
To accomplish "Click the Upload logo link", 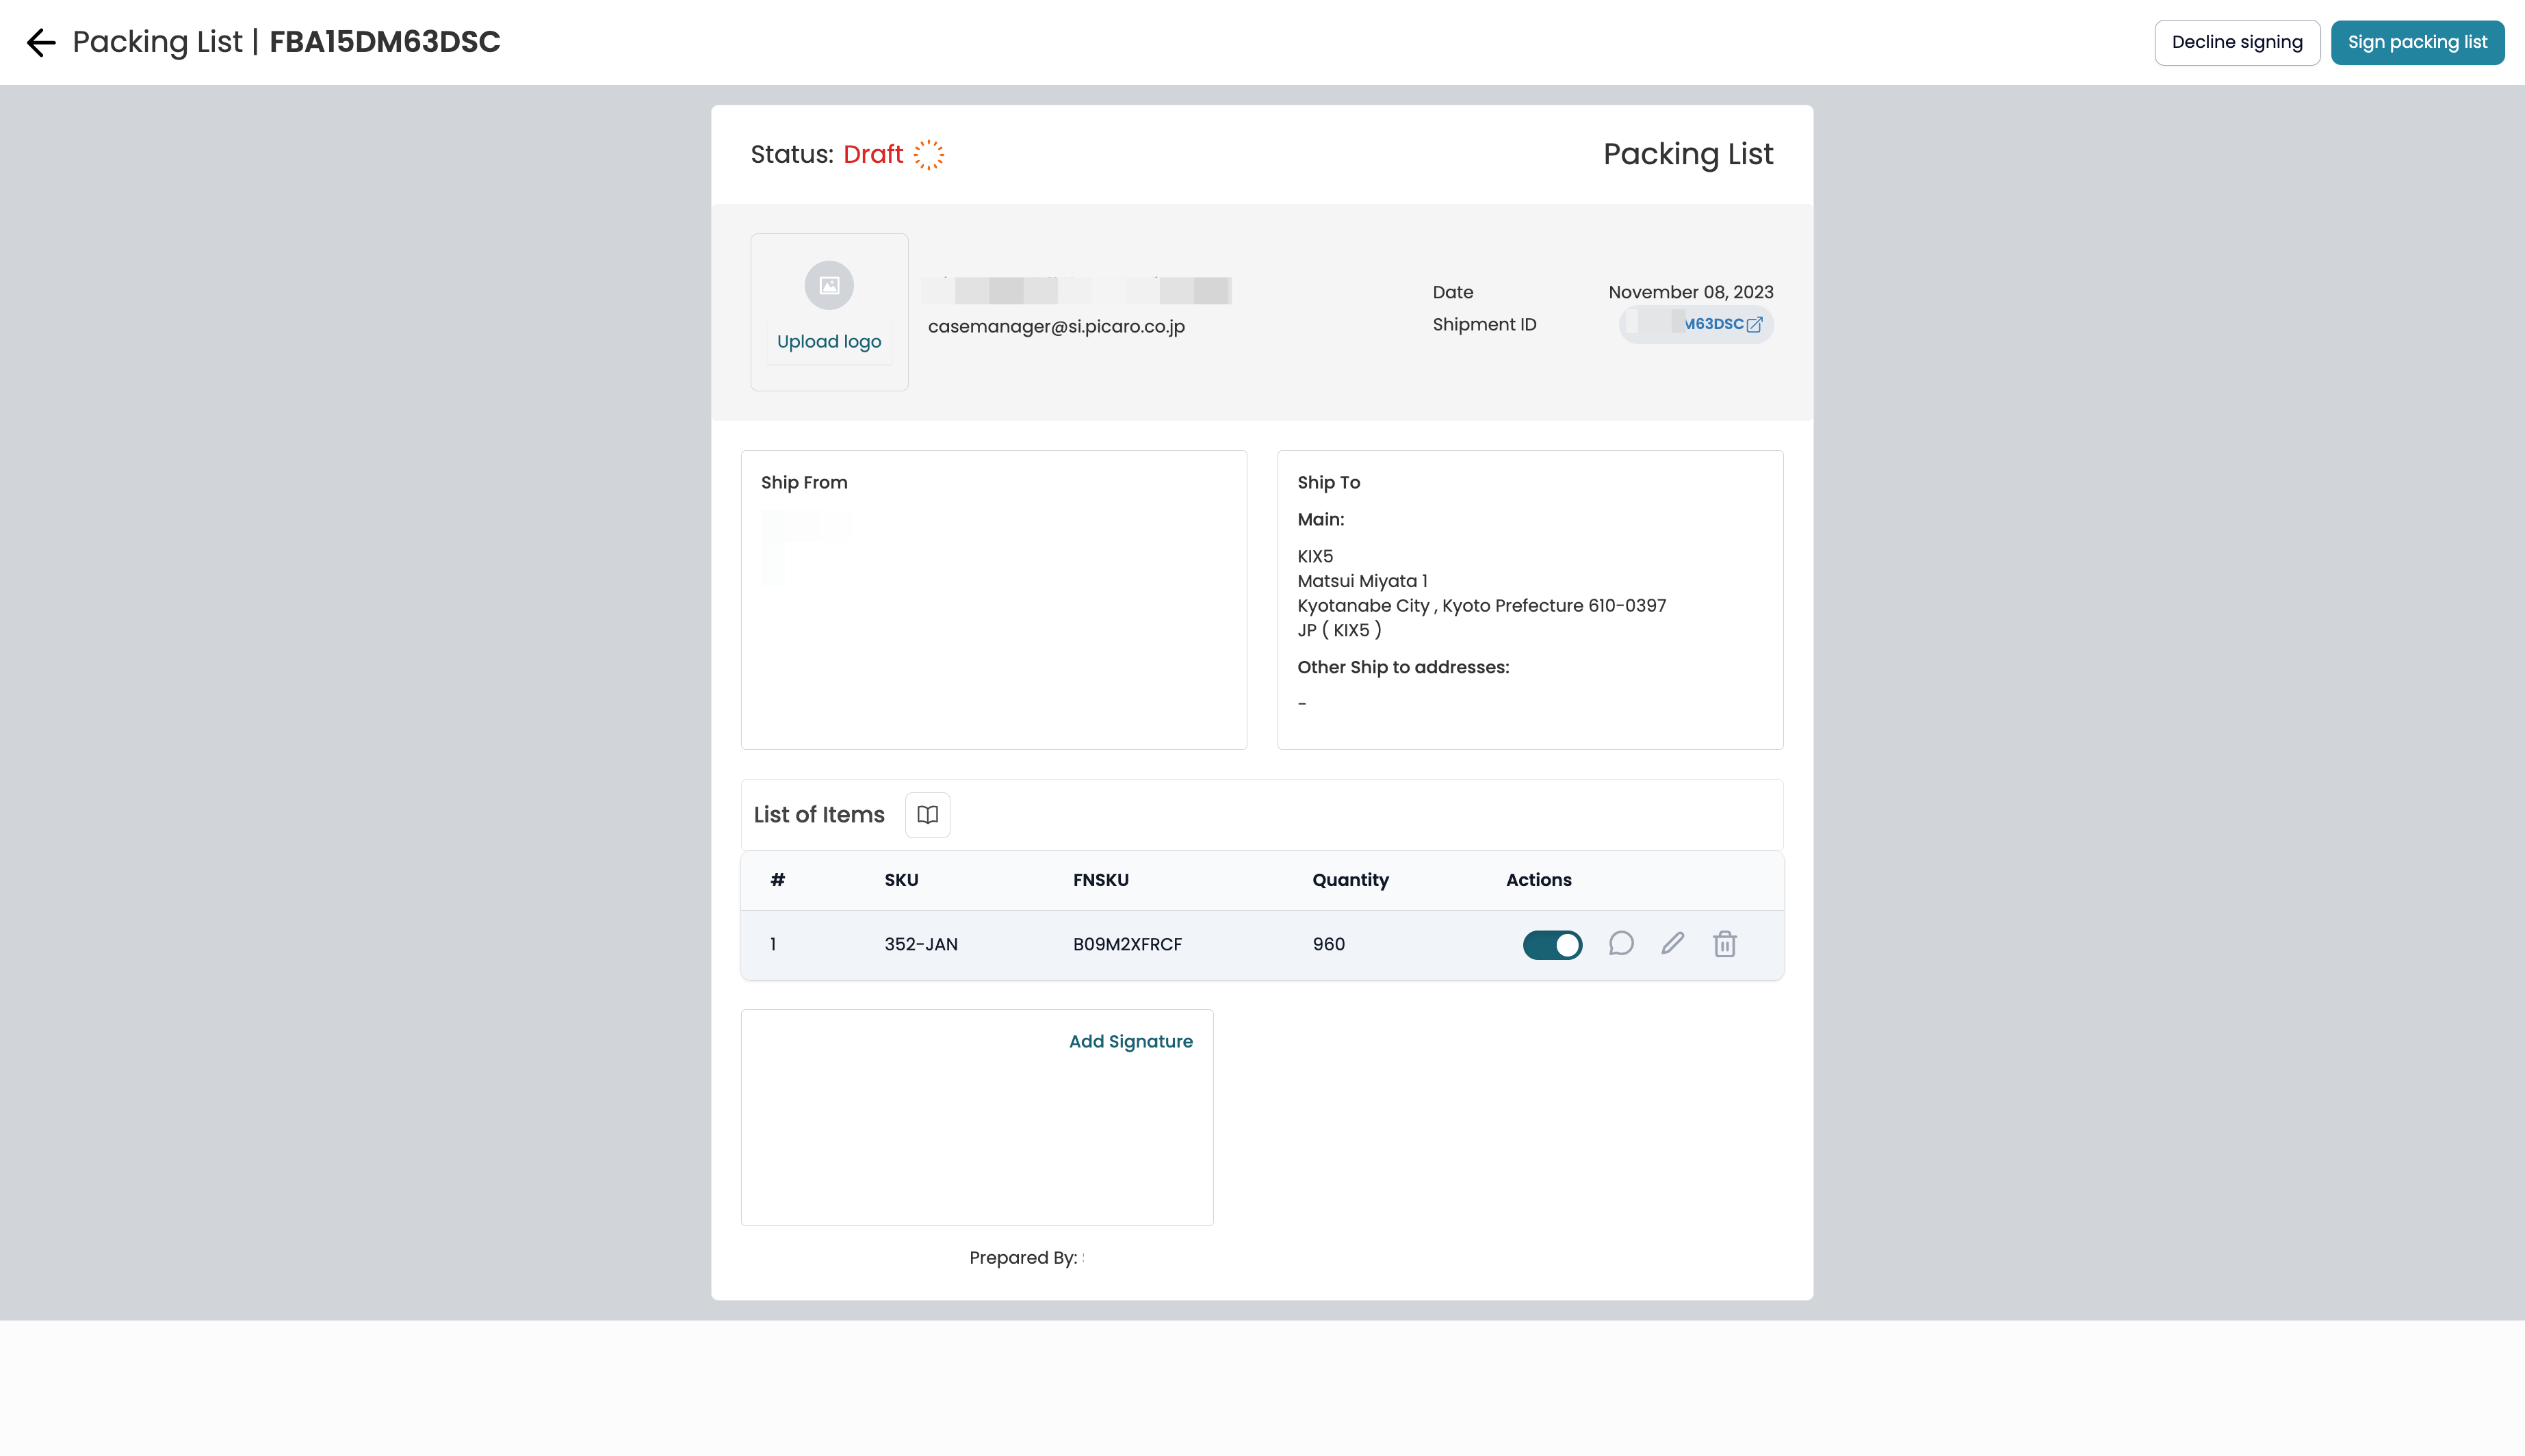I will point(829,342).
